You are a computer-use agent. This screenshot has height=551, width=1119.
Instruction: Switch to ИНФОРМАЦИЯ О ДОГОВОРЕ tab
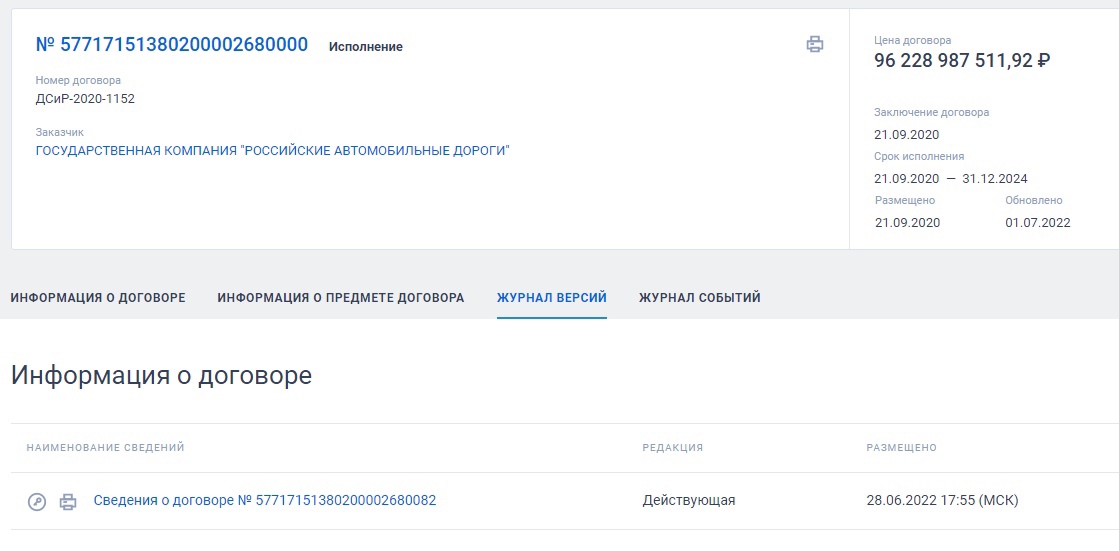(x=98, y=298)
